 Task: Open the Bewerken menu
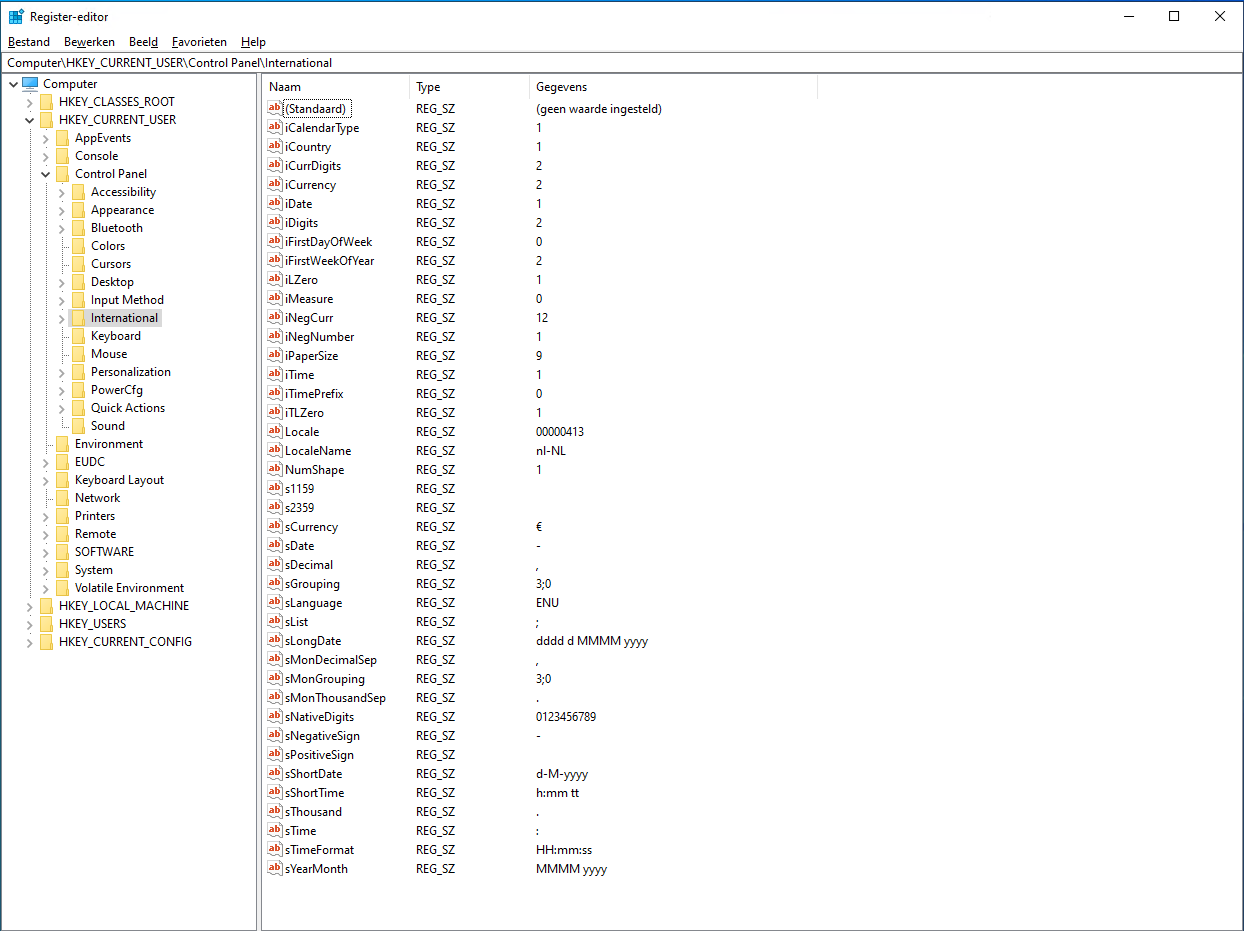pyautogui.click(x=89, y=42)
